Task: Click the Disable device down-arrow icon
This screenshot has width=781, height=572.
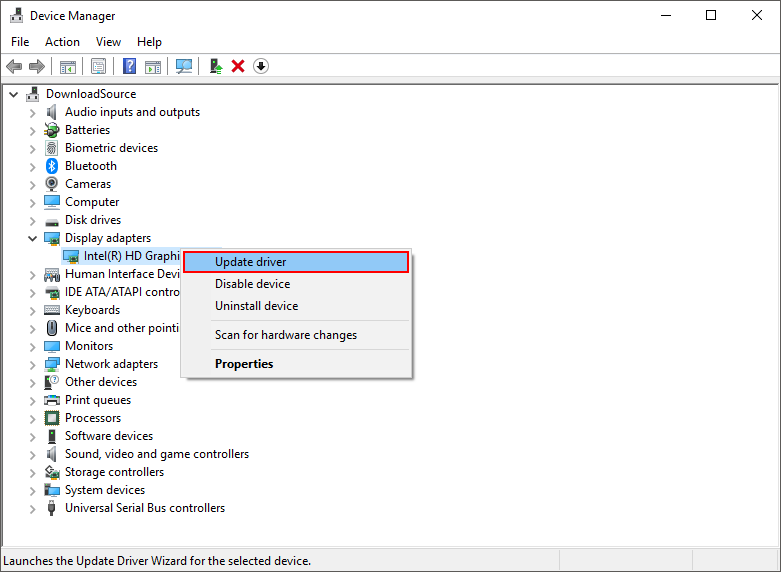Action: pos(261,66)
